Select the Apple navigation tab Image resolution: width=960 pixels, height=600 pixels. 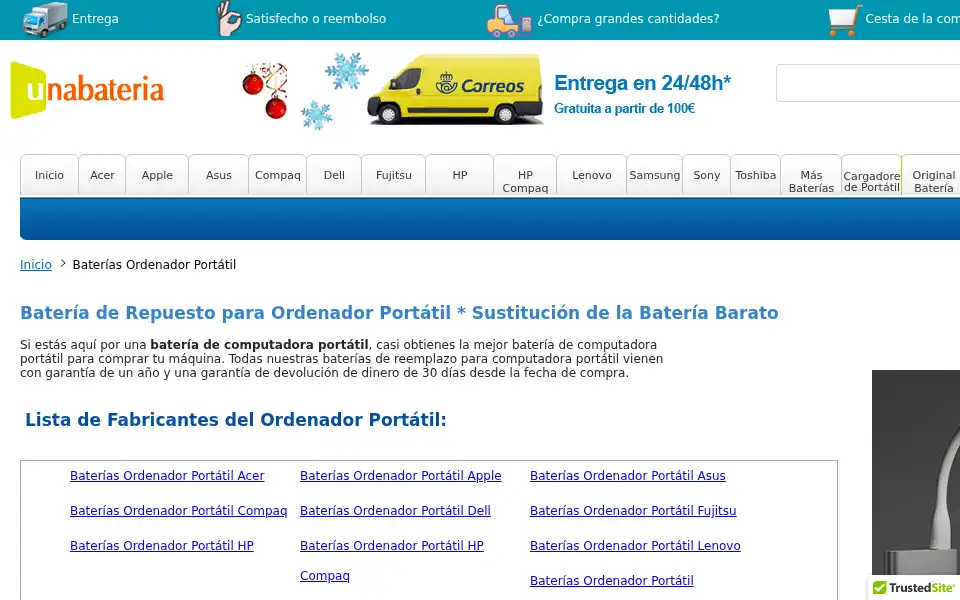tap(157, 175)
